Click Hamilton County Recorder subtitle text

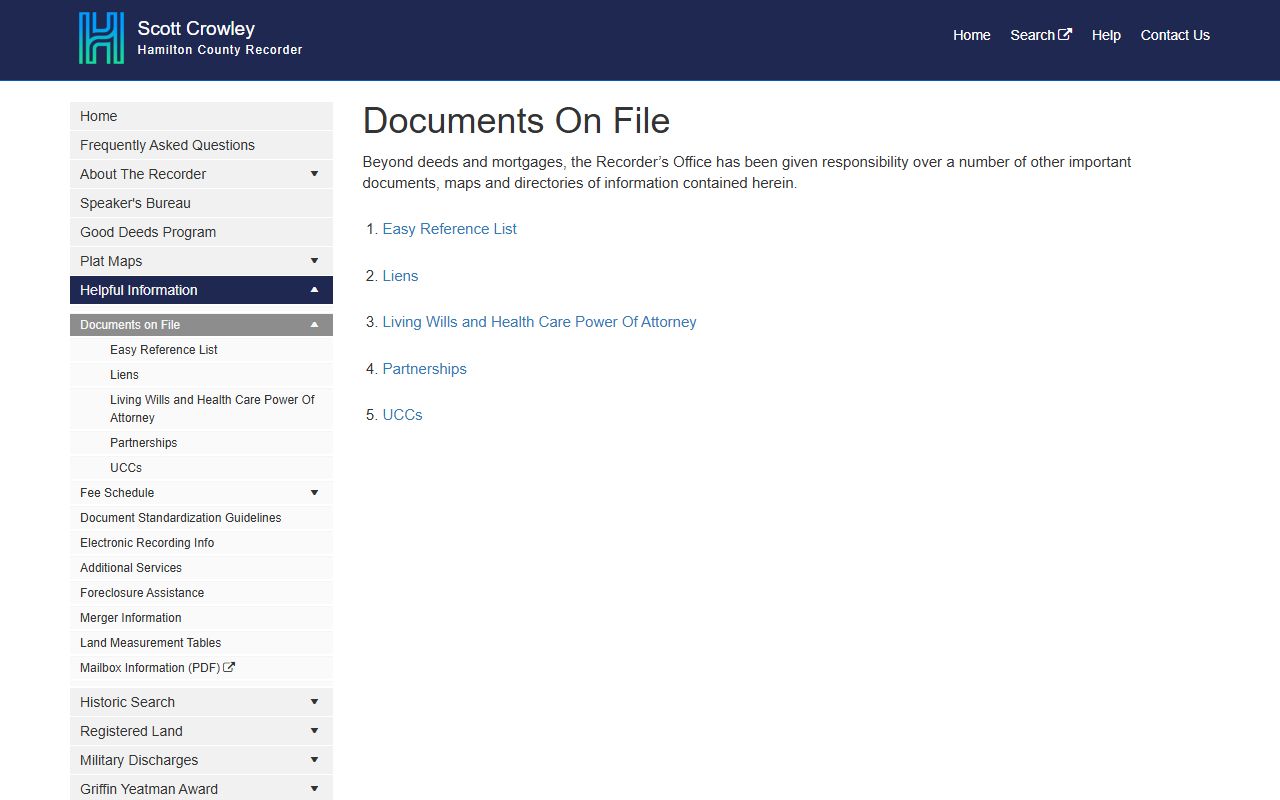[x=220, y=50]
